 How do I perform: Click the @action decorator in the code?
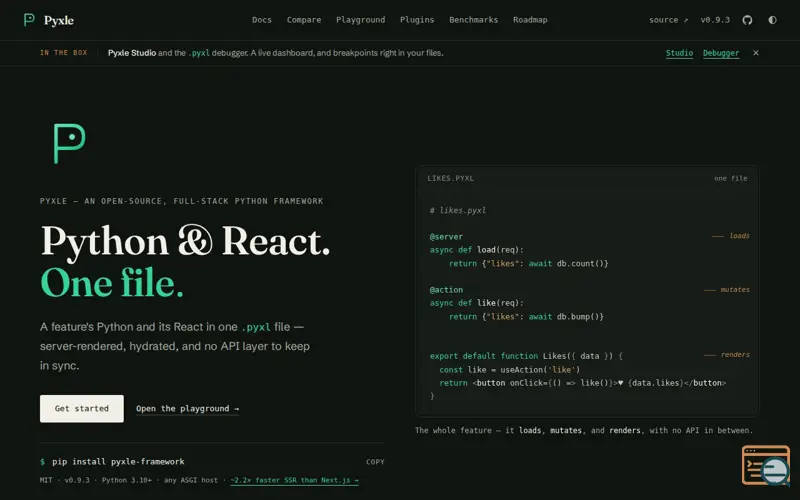tap(446, 290)
